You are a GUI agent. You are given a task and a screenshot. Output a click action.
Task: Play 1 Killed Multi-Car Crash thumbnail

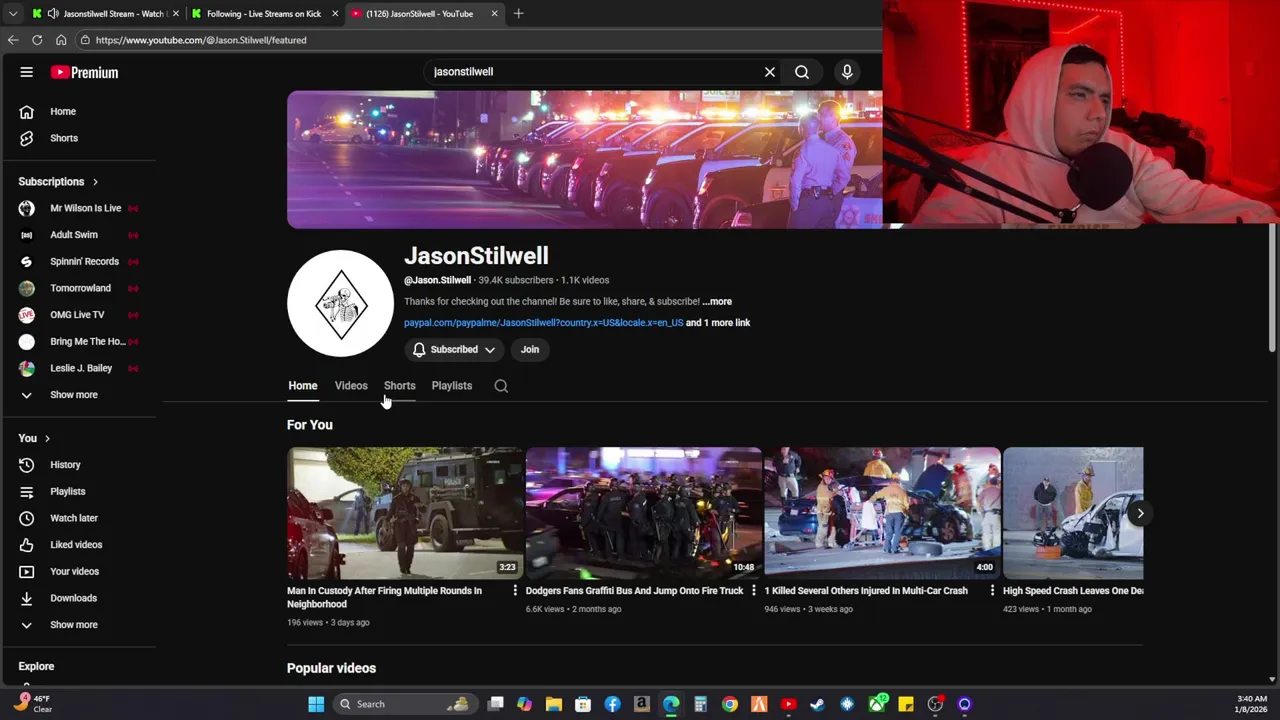(x=882, y=513)
